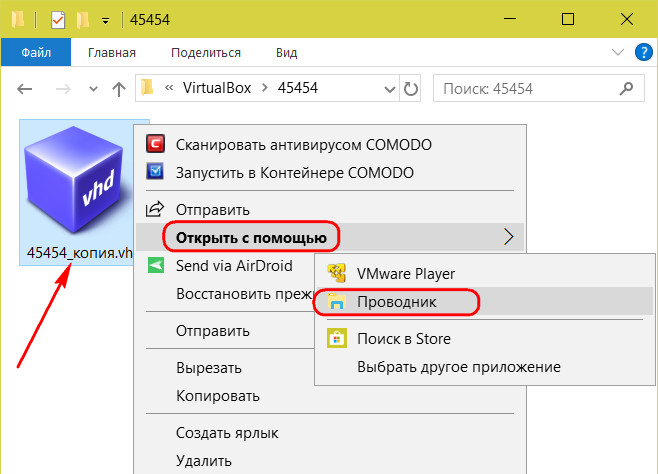Choose Копировать in context menu
Viewport: 658px width, 474px height.
pyautogui.click(x=218, y=396)
